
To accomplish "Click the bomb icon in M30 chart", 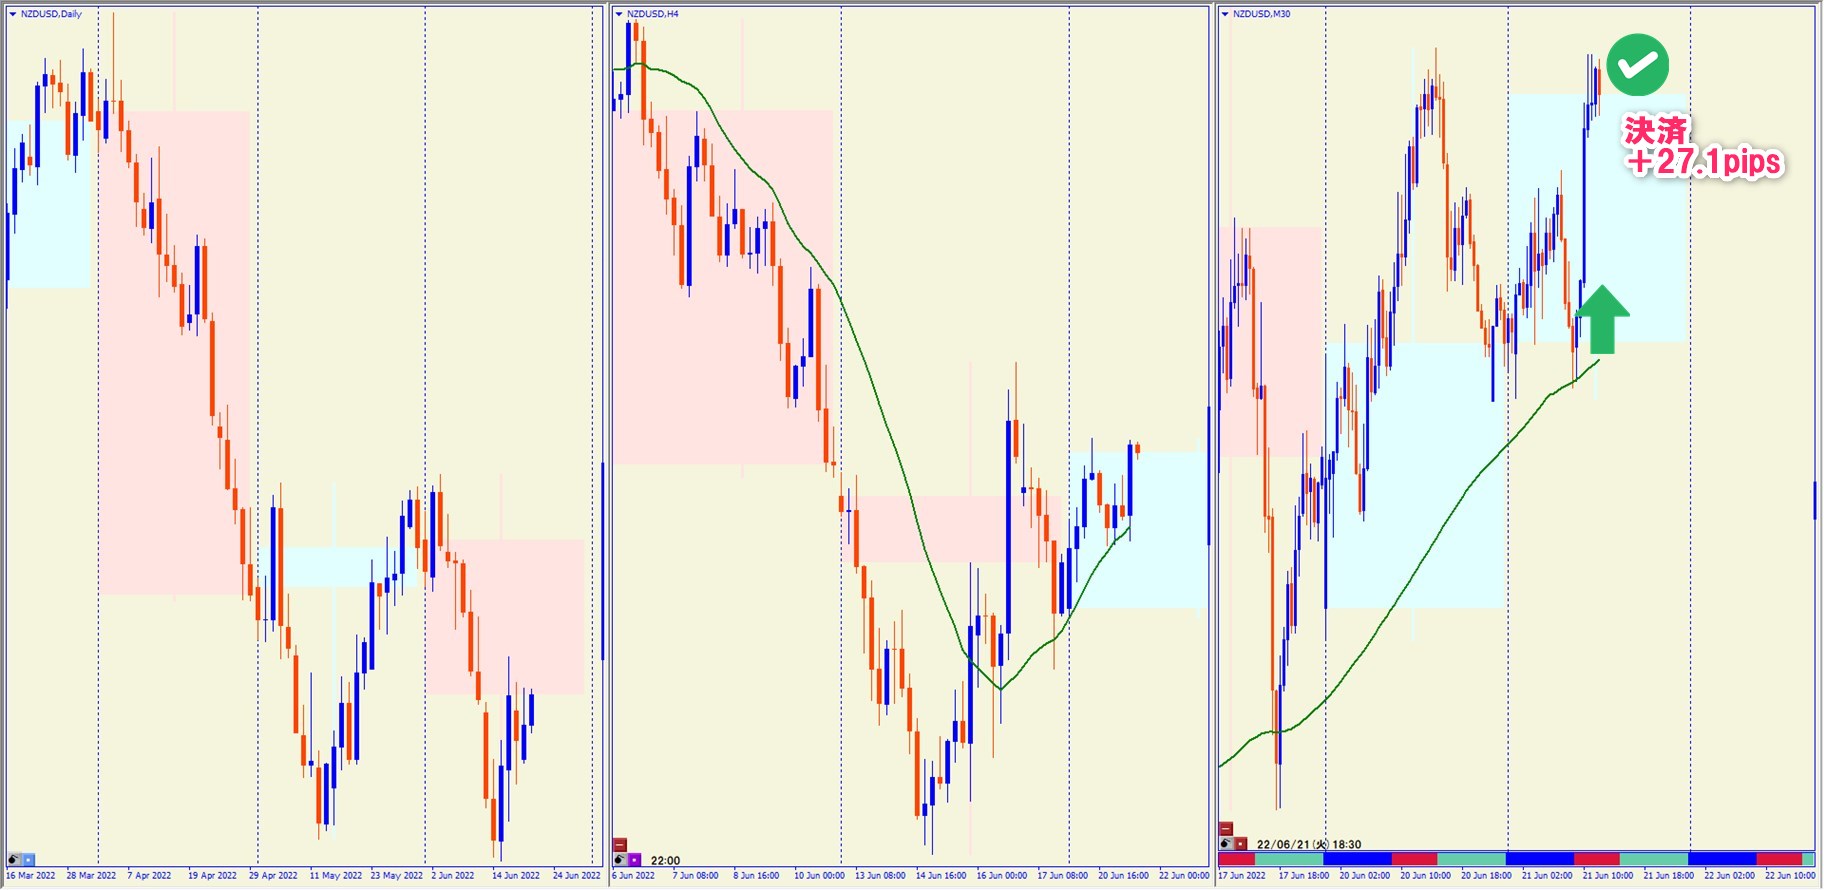I will pyautogui.click(x=1226, y=844).
